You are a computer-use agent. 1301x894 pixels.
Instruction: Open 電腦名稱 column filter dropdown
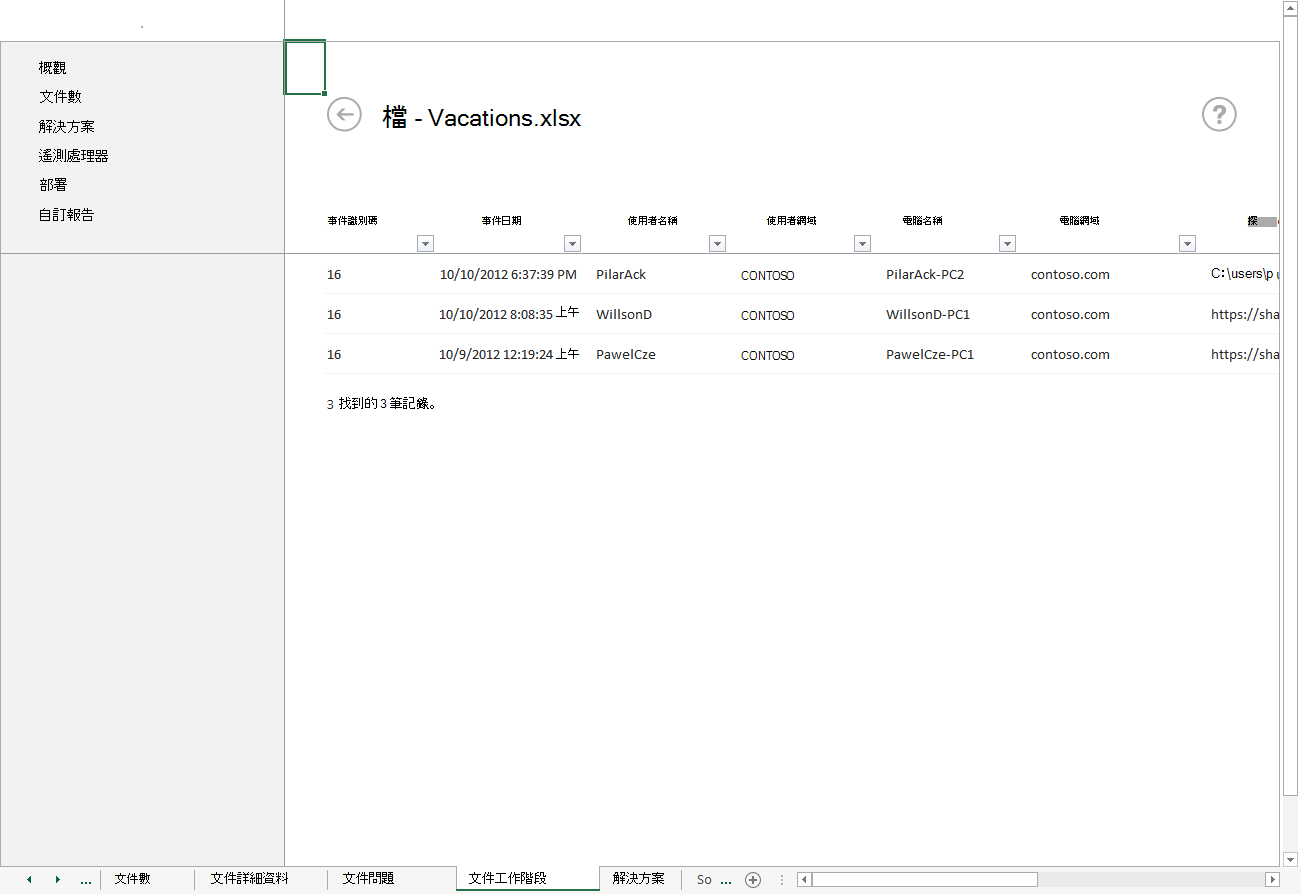pyautogui.click(x=1007, y=243)
